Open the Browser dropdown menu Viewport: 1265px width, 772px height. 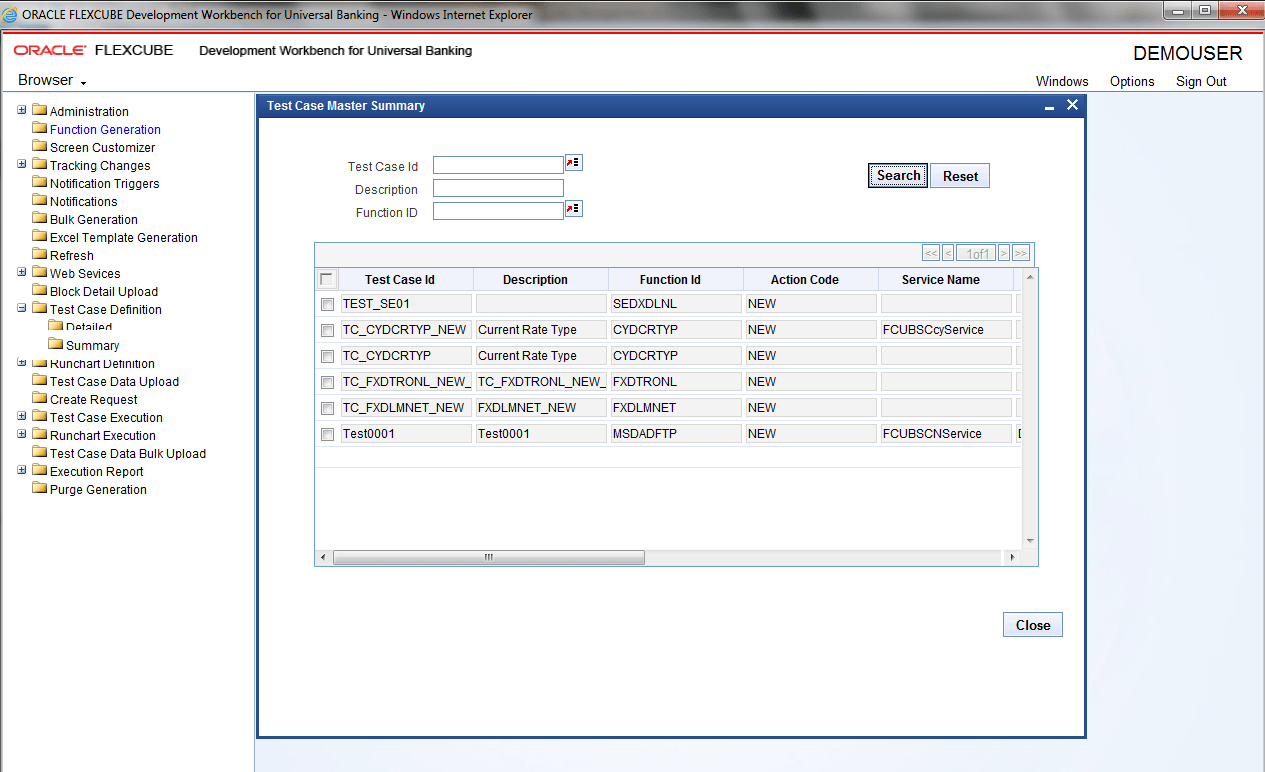pyautogui.click(x=52, y=80)
